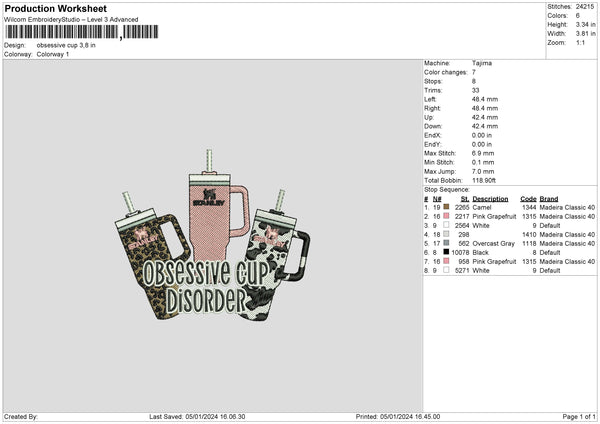
Task: Choose the Overcast Gray color swatch
Action: 446,243
